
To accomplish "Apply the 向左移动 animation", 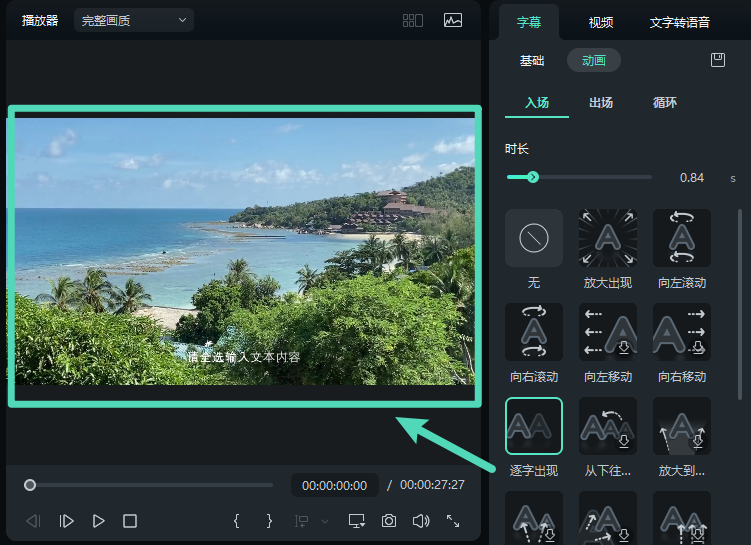I will pos(608,332).
